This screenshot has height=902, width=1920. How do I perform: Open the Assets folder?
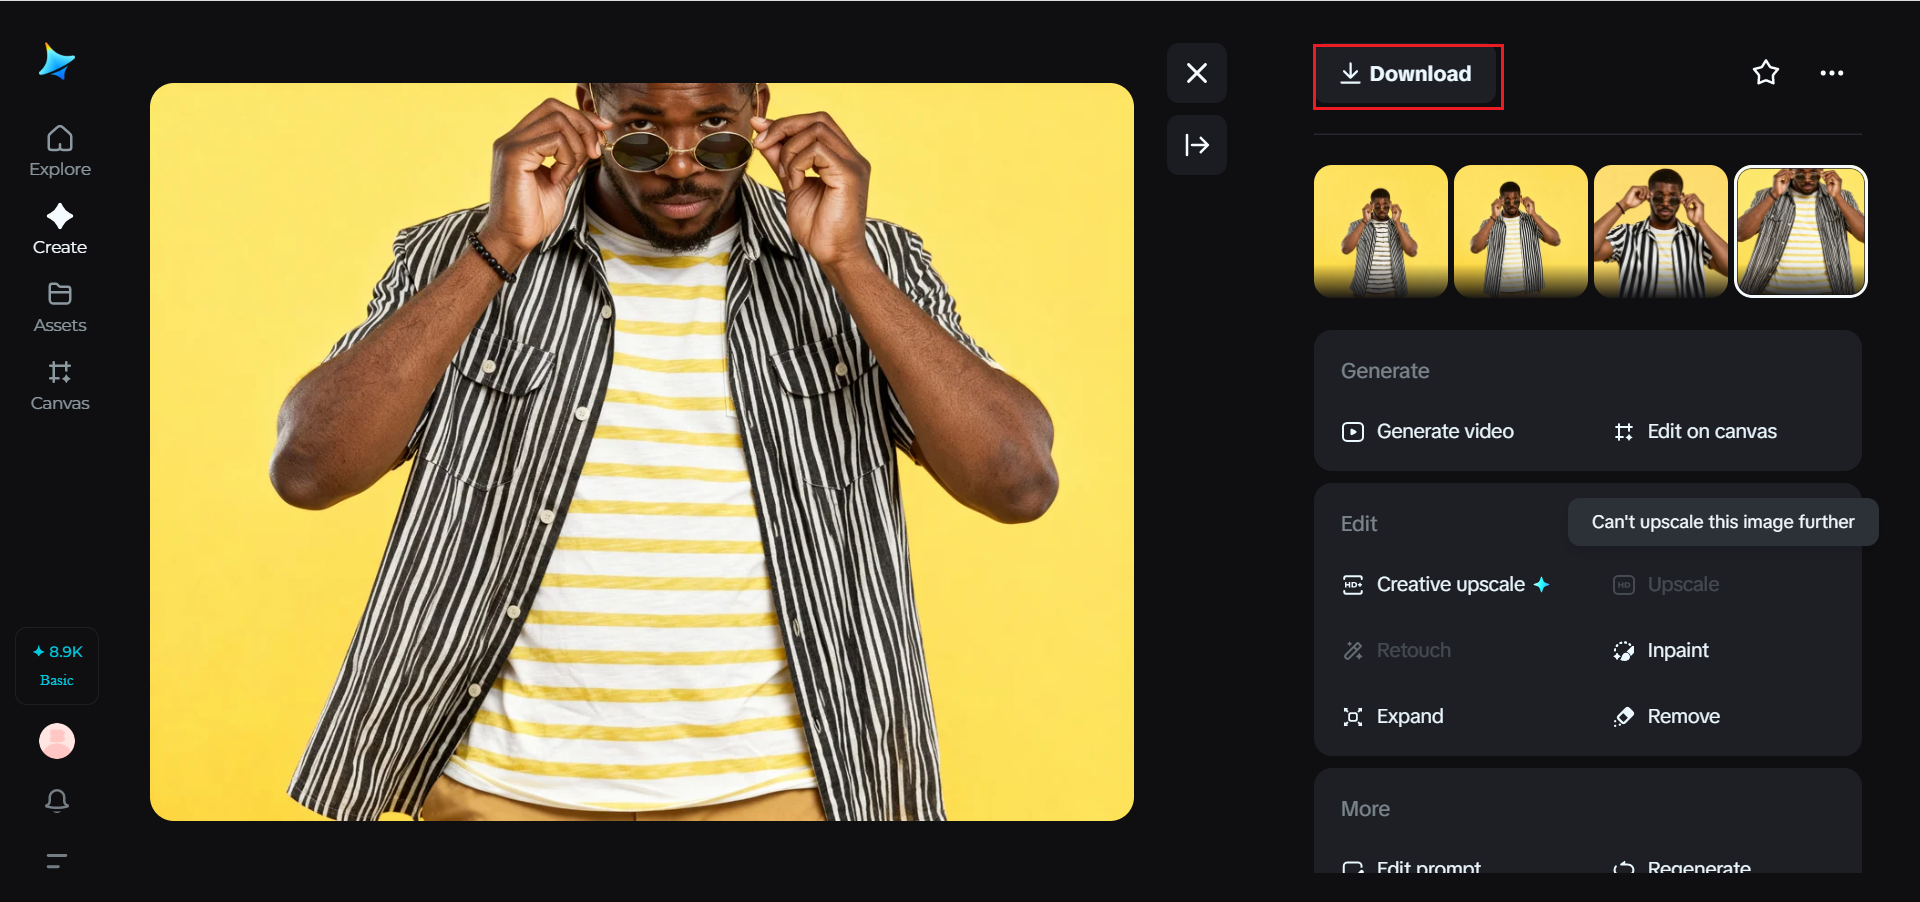(x=60, y=307)
